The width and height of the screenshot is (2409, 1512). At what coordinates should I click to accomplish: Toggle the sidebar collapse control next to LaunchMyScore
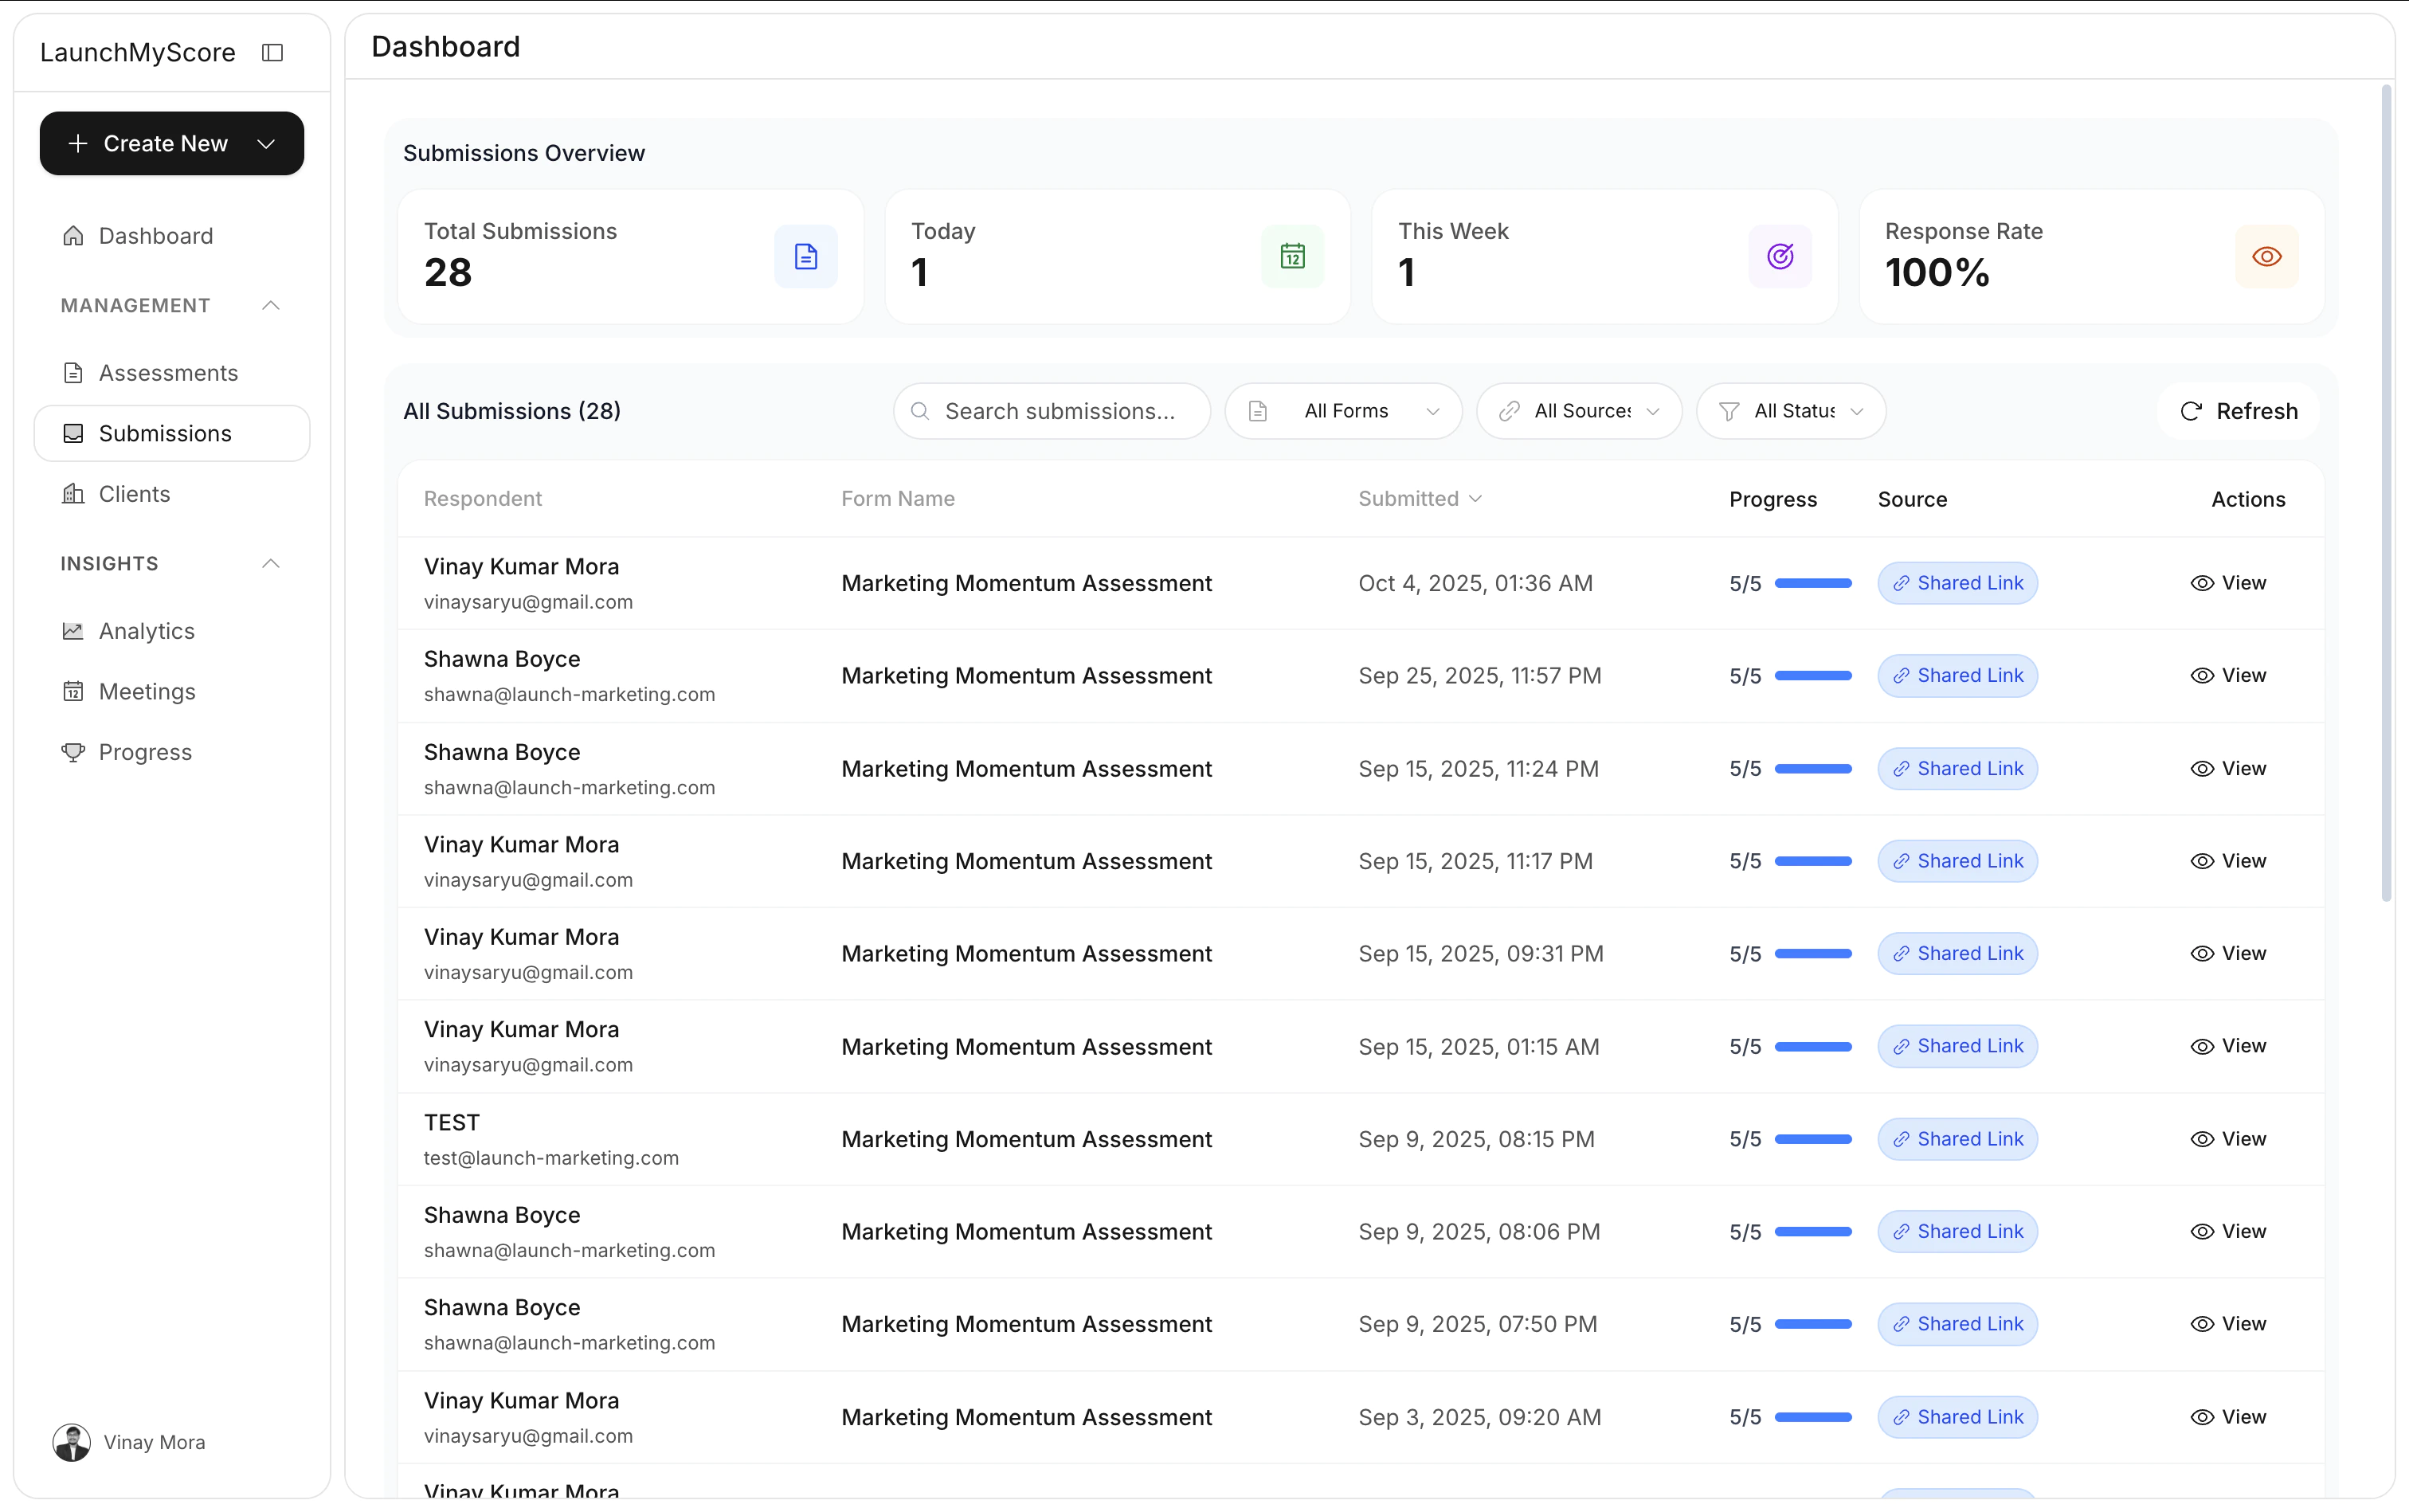tap(272, 52)
